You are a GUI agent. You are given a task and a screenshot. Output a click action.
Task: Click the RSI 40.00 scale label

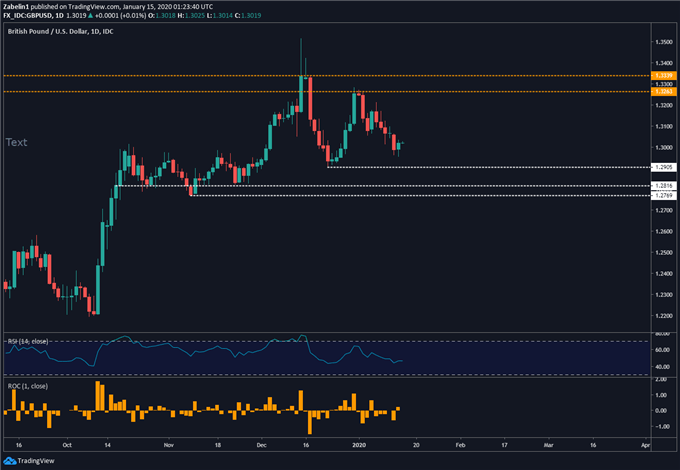(663, 367)
